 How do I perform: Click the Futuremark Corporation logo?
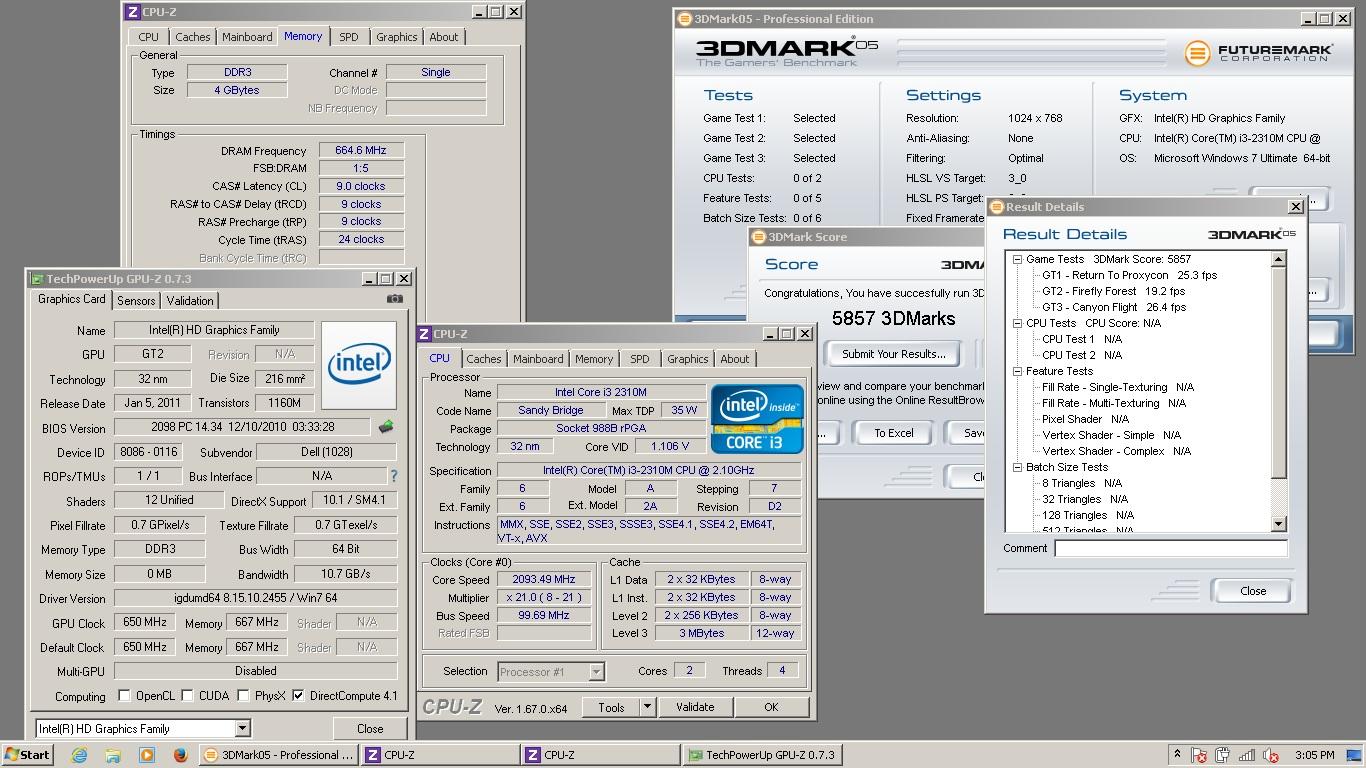tap(1259, 53)
